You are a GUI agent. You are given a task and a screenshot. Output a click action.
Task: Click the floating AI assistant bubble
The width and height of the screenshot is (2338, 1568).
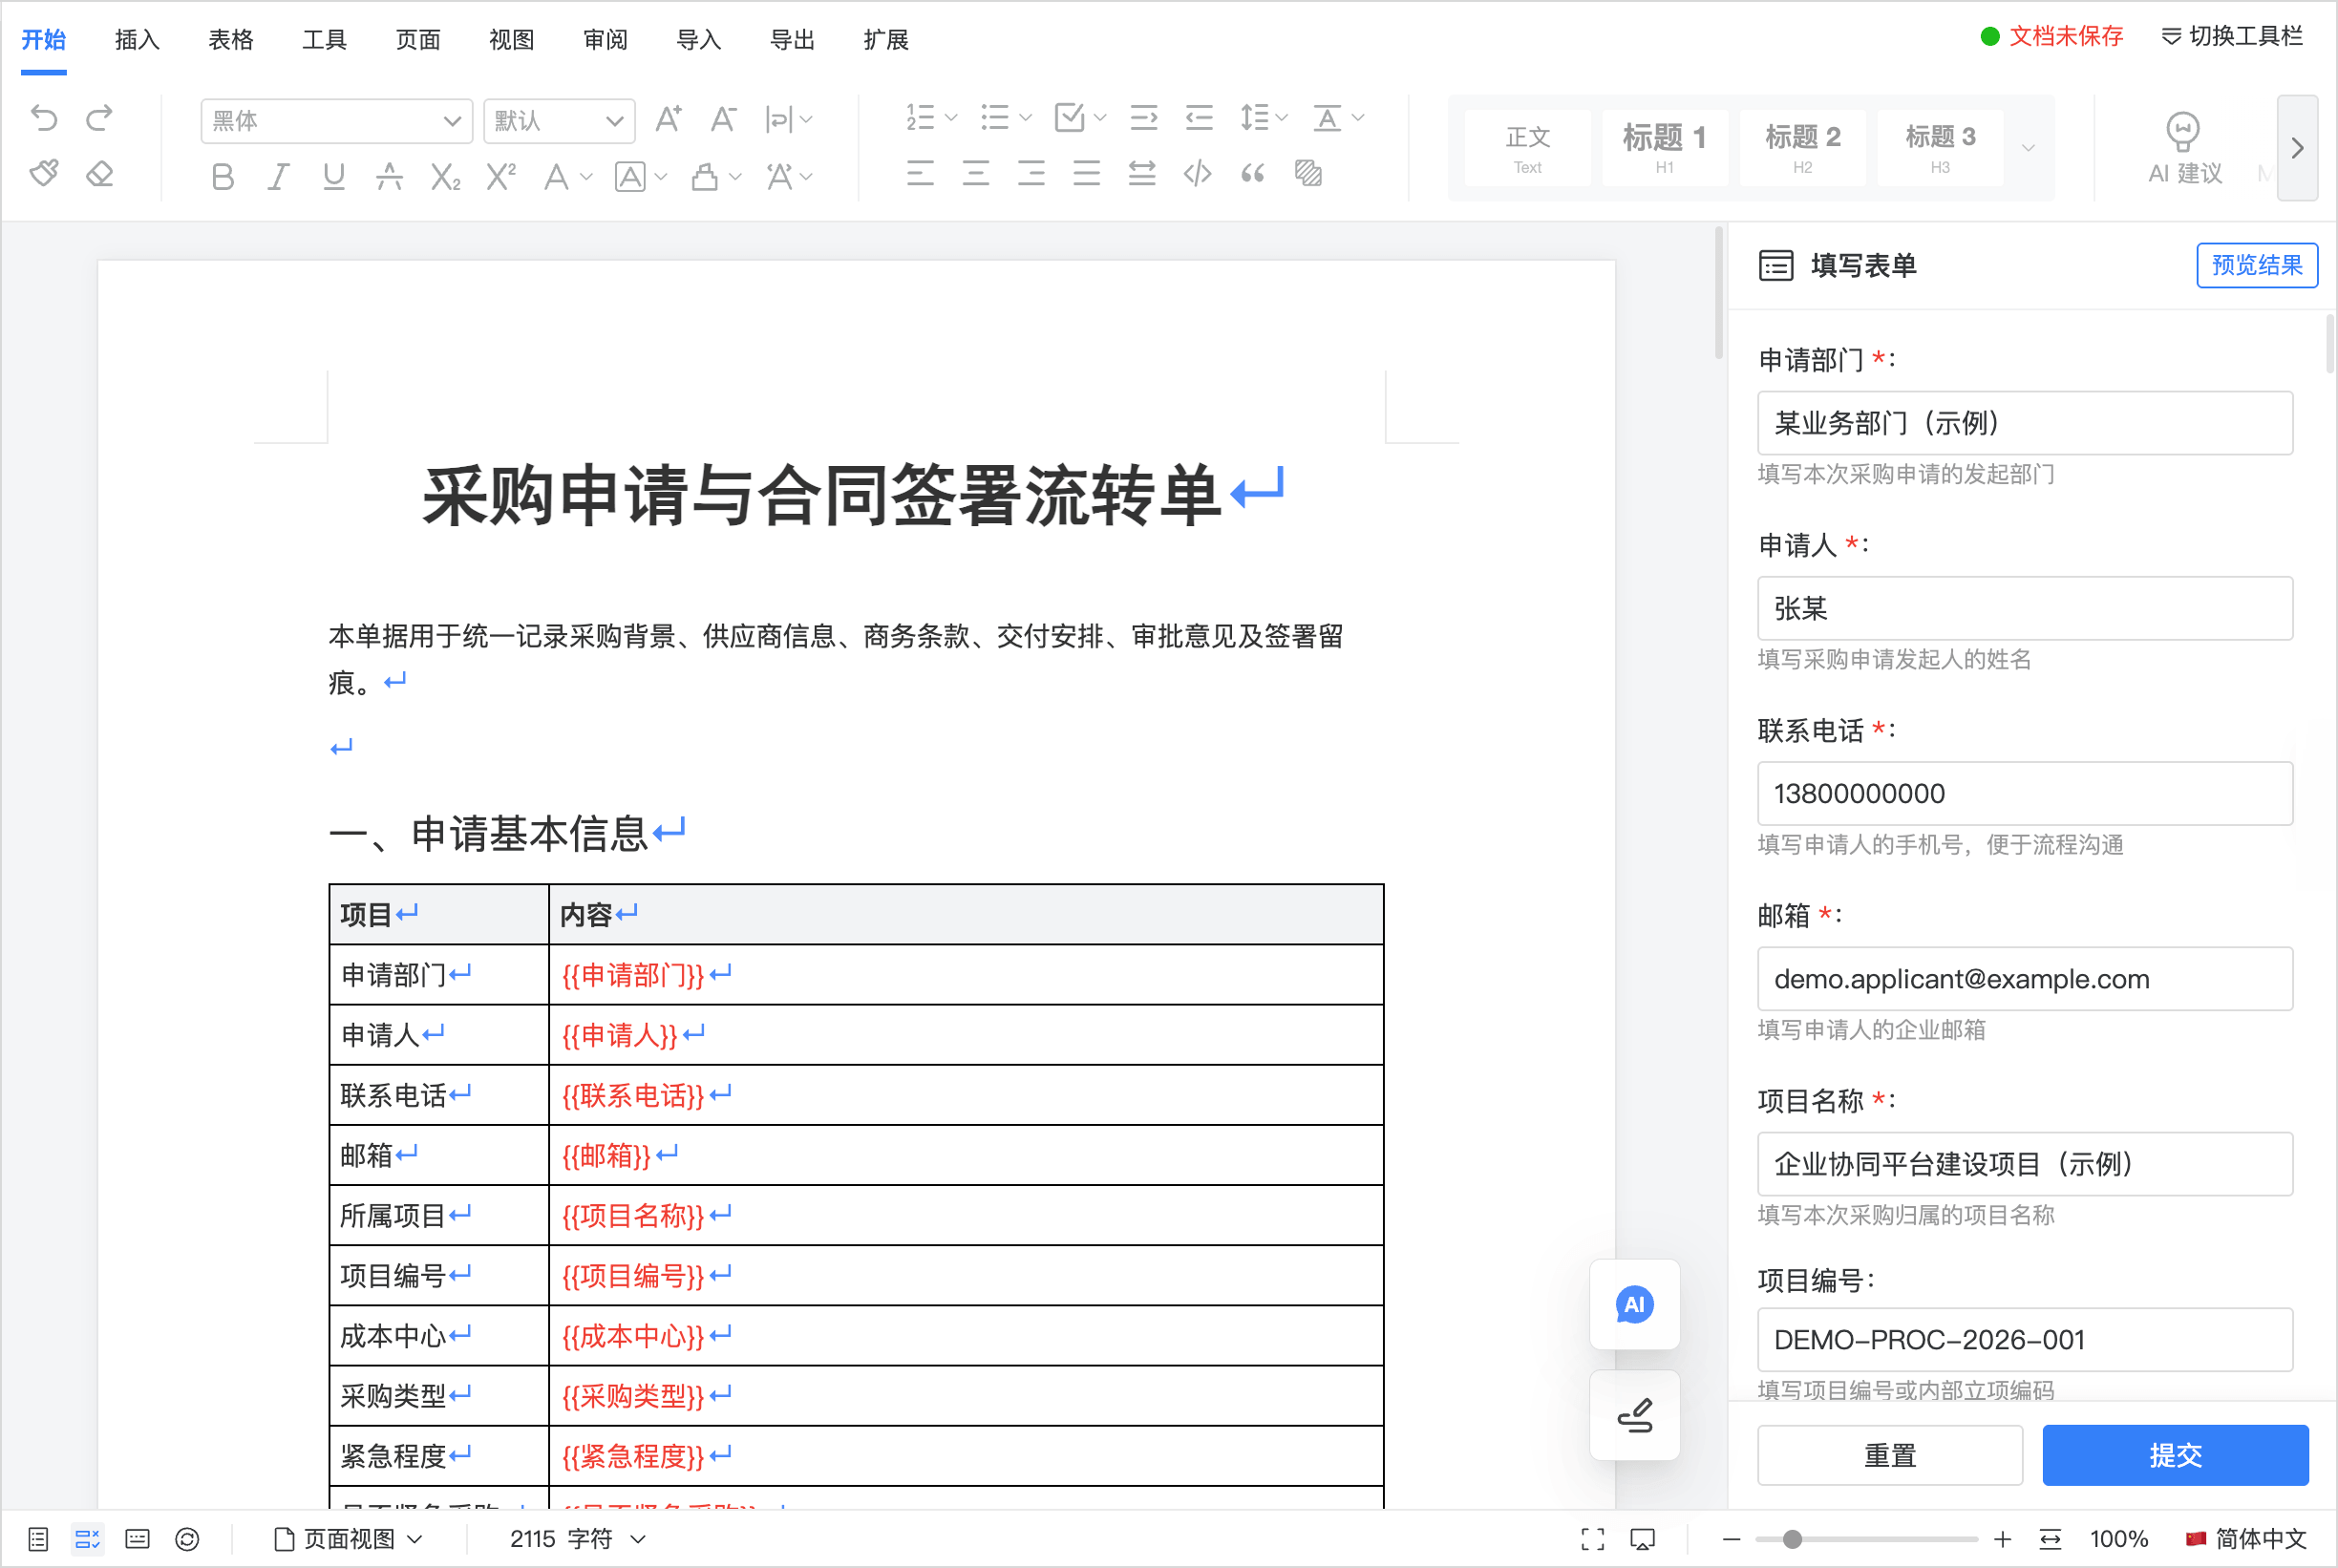[1634, 1304]
